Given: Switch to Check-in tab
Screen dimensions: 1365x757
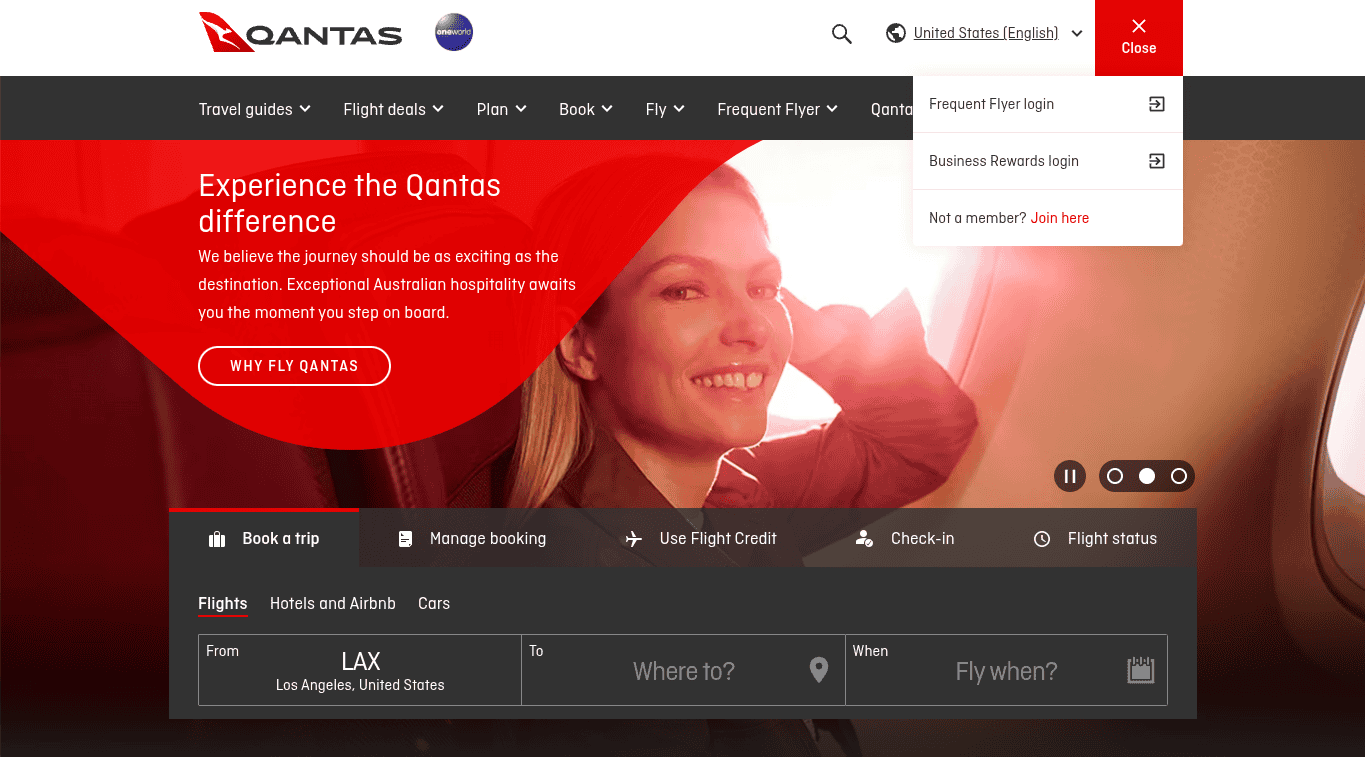Looking at the screenshot, I should click(x=905, y=538).
